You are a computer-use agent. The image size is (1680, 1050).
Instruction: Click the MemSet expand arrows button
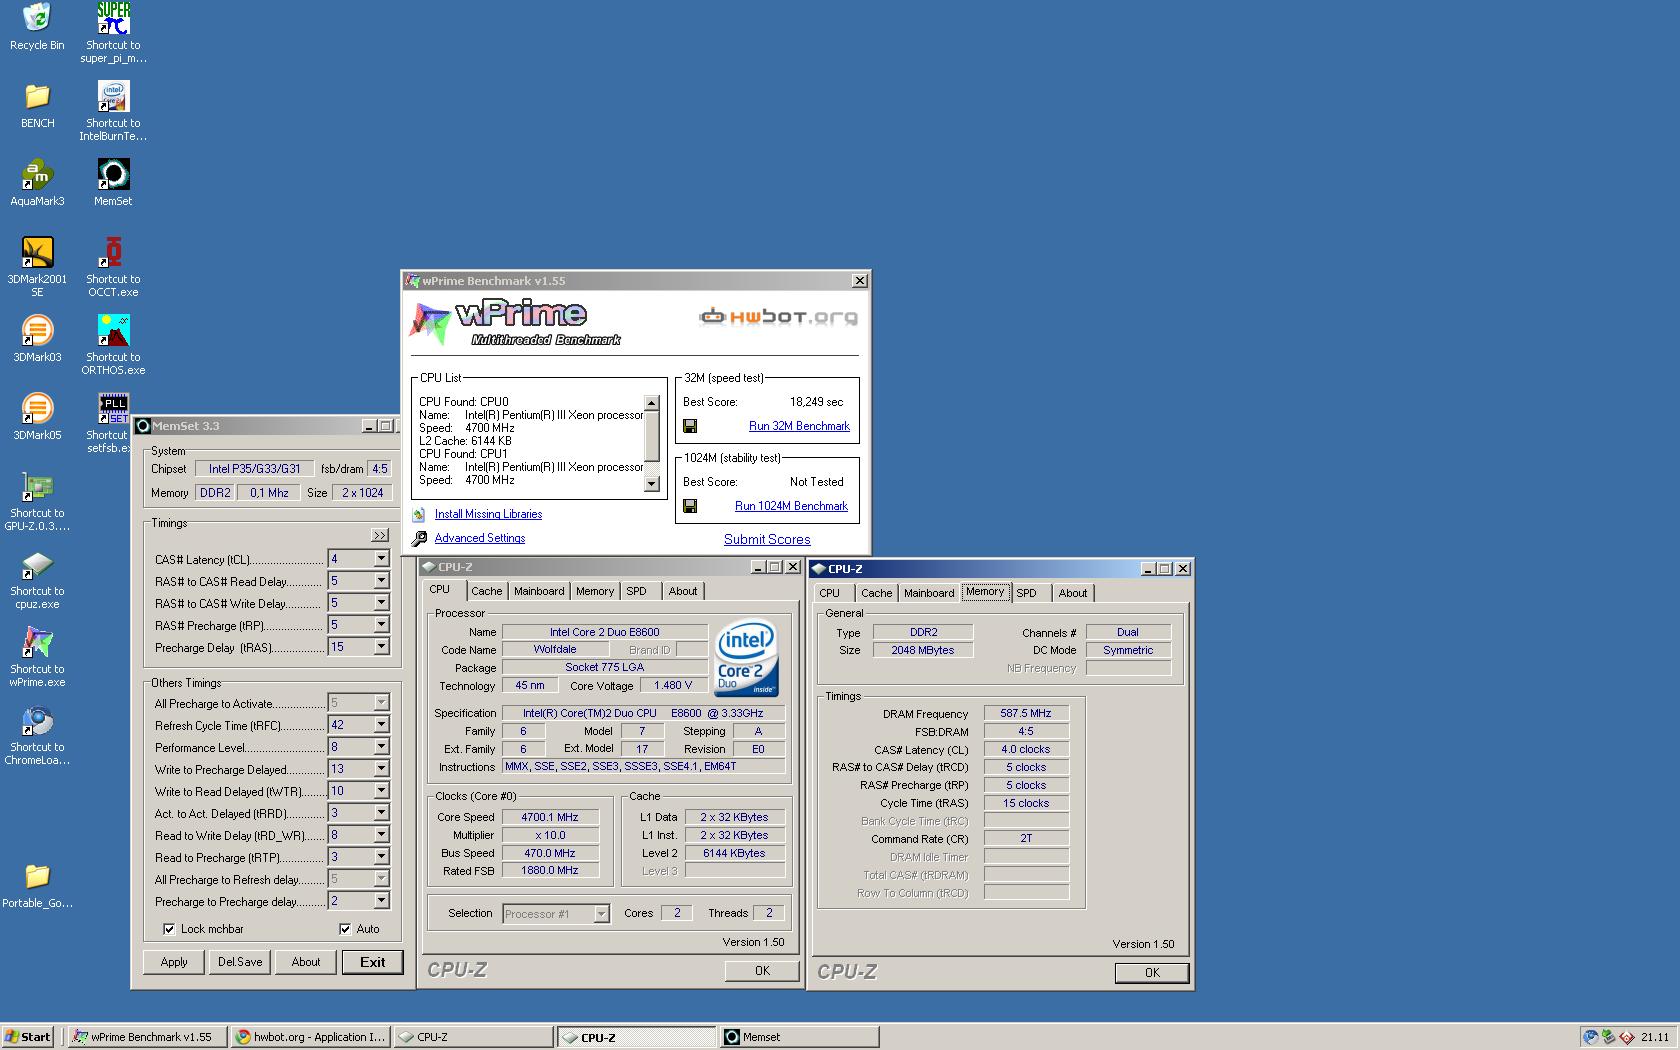coord(380,535)
